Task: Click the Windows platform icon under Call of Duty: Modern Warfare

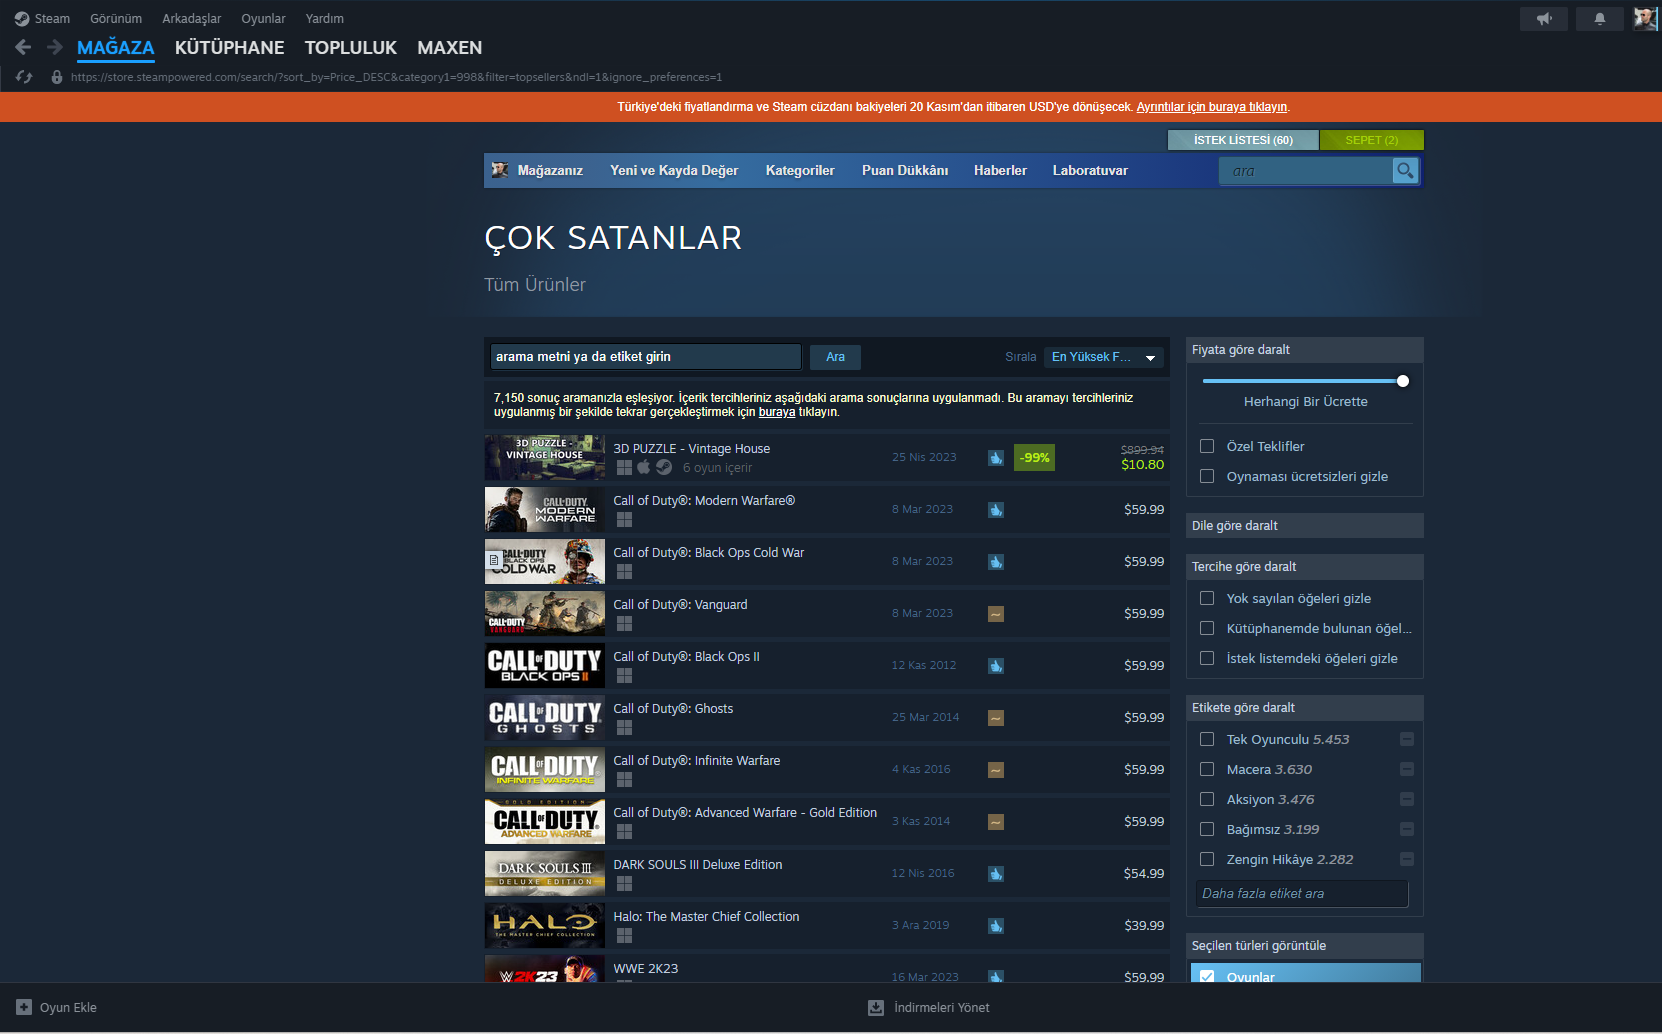Action: (624, 519)
